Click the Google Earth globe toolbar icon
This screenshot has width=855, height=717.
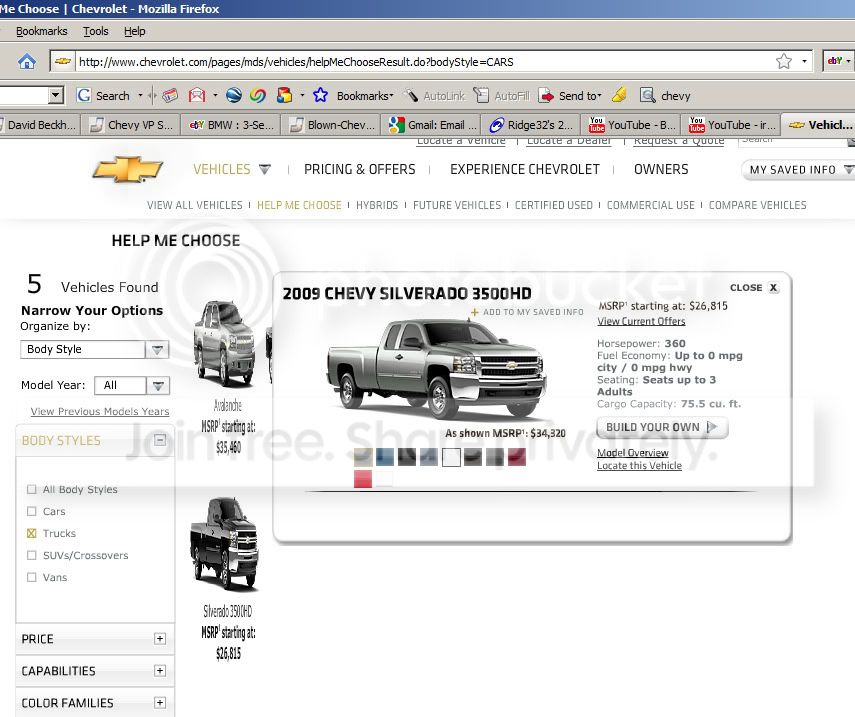pos(233,95)
